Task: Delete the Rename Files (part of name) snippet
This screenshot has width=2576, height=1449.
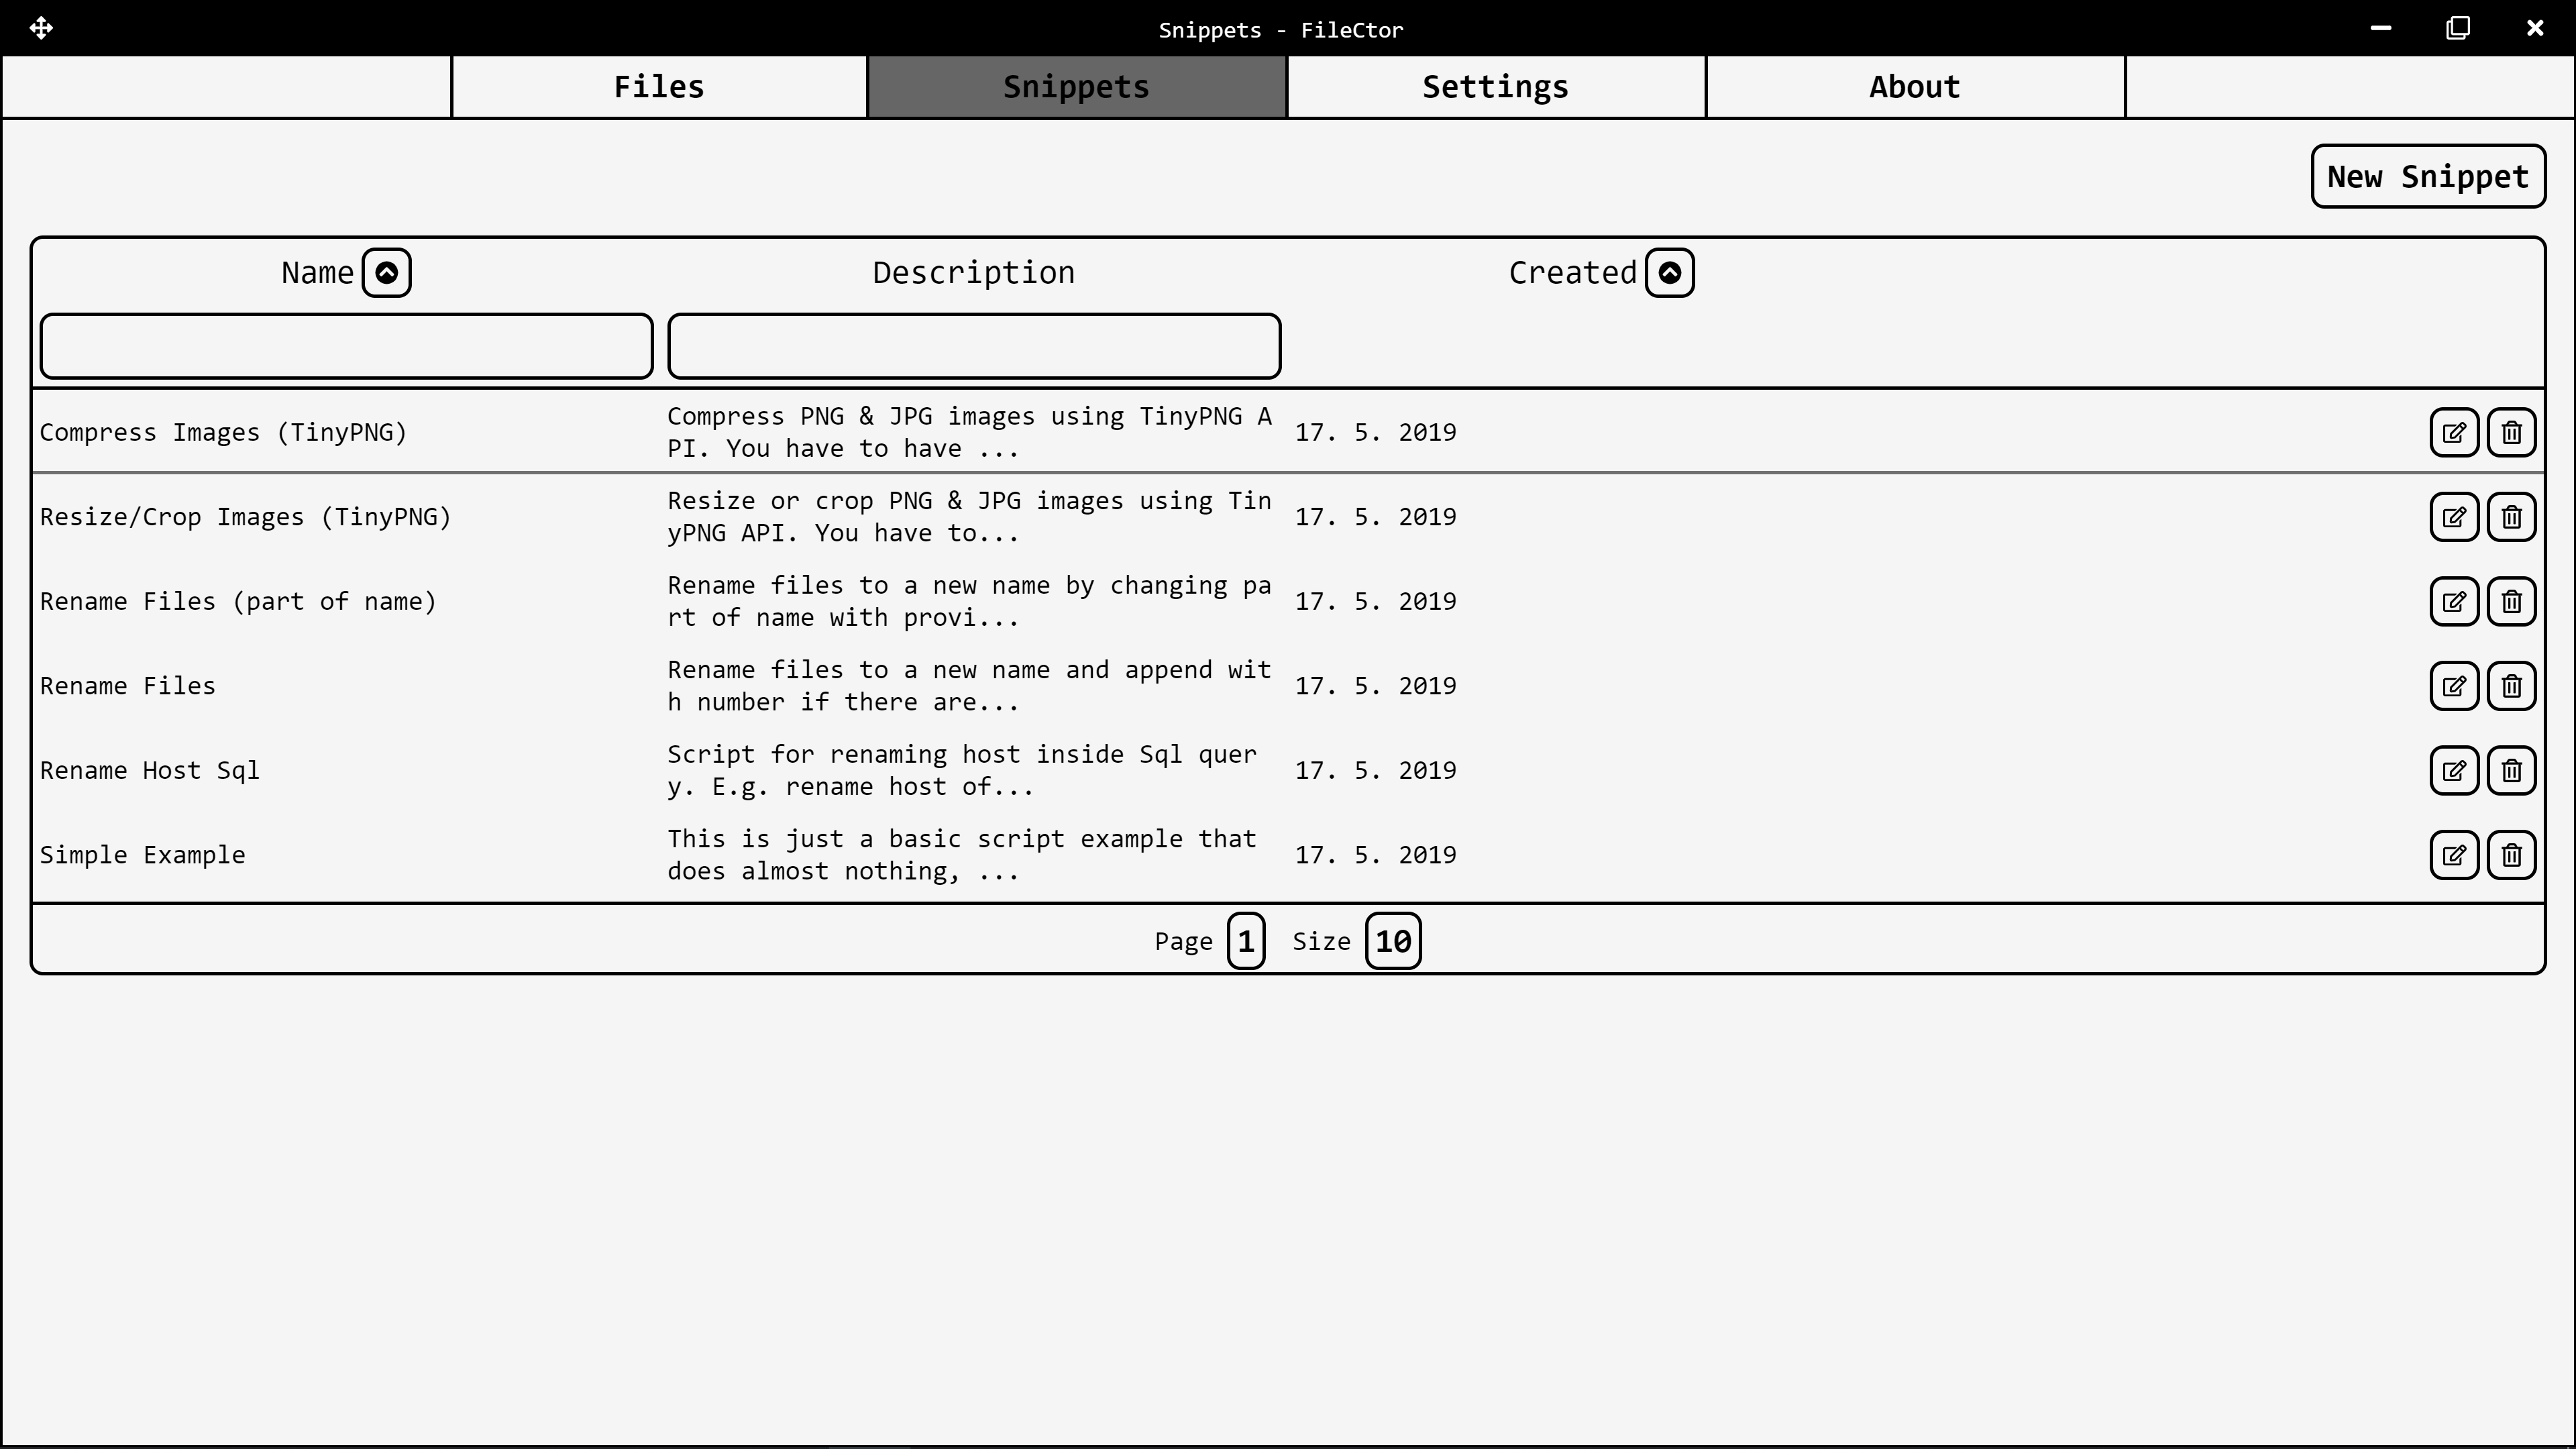Action: (x=2511, y=601)
